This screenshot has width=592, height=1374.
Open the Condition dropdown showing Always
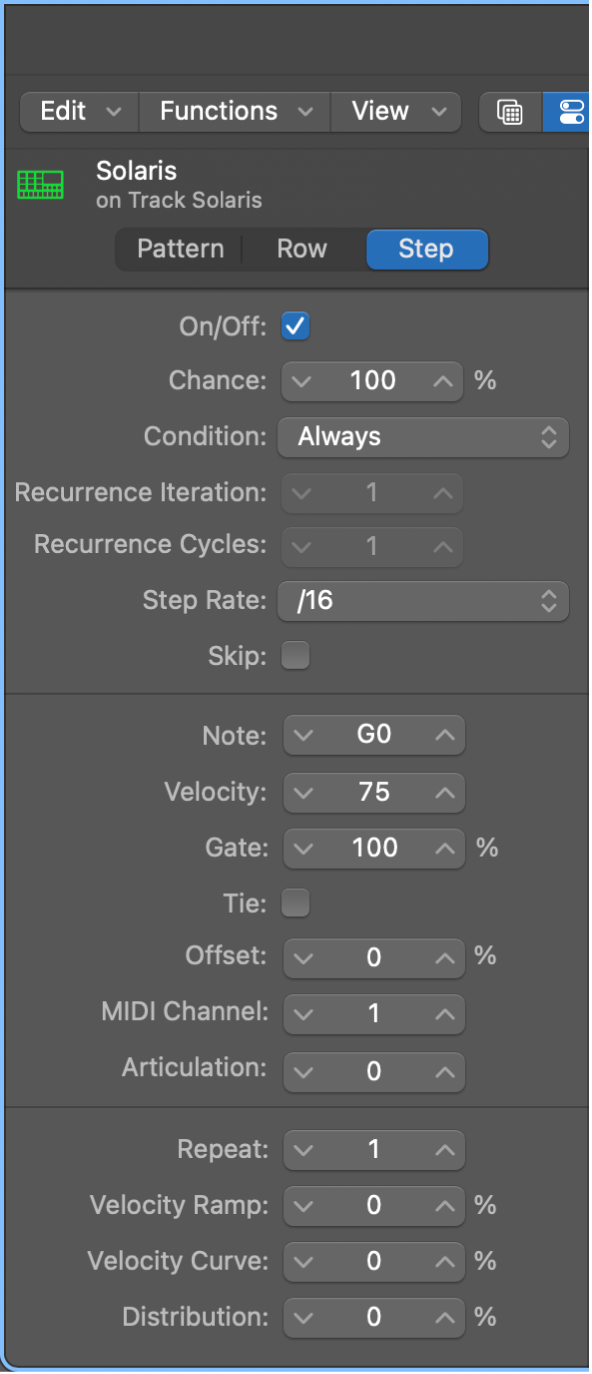pos(422,437)
